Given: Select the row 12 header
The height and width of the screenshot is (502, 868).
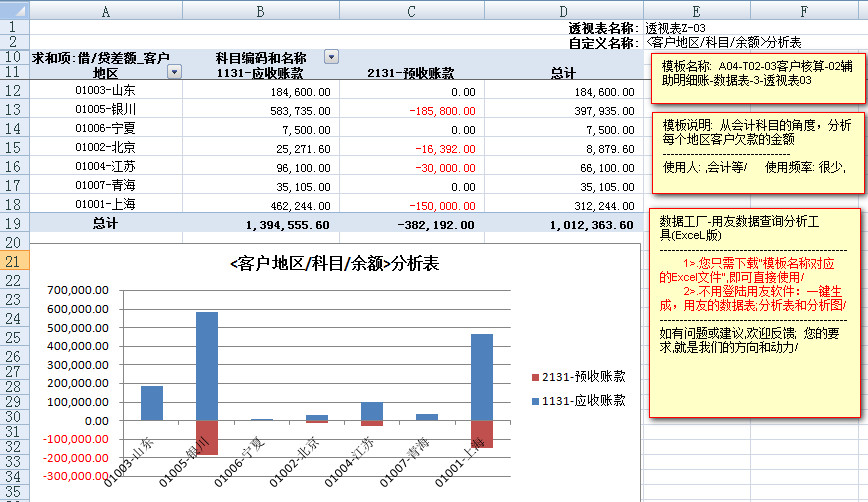Looking at the screenshot, I should 15,92.
